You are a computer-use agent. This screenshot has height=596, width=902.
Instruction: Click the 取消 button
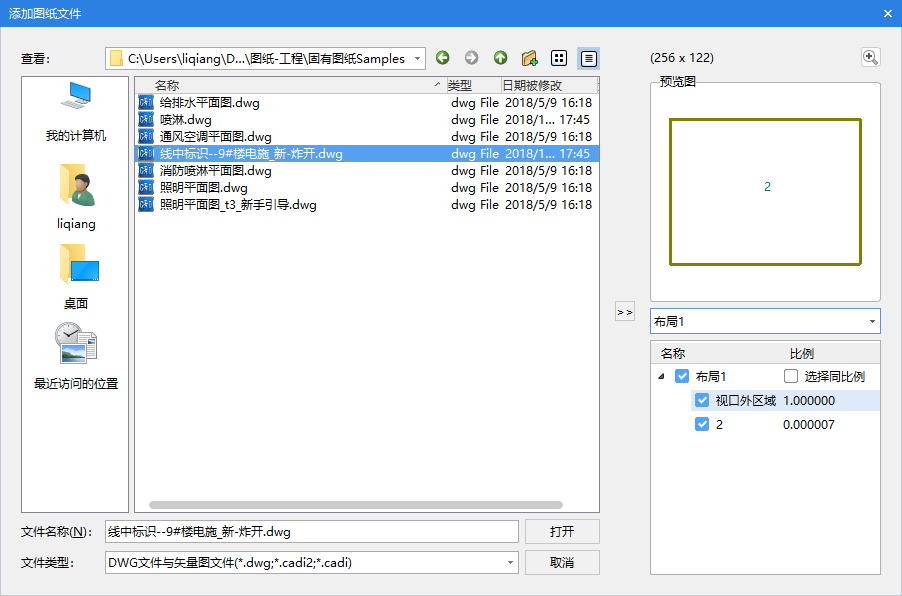click(562, 563)
